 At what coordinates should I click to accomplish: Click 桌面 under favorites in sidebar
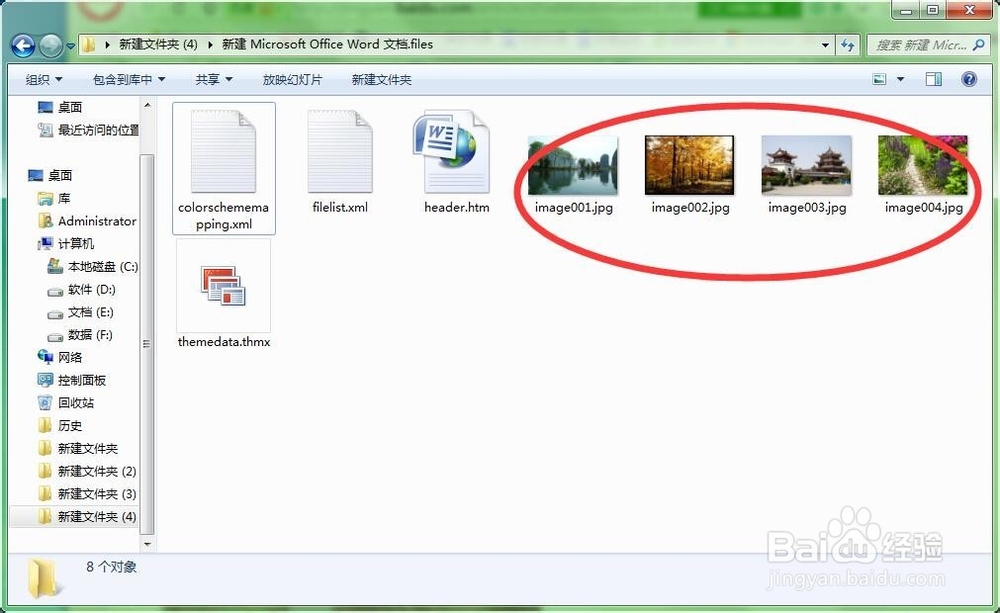point(61,107)
